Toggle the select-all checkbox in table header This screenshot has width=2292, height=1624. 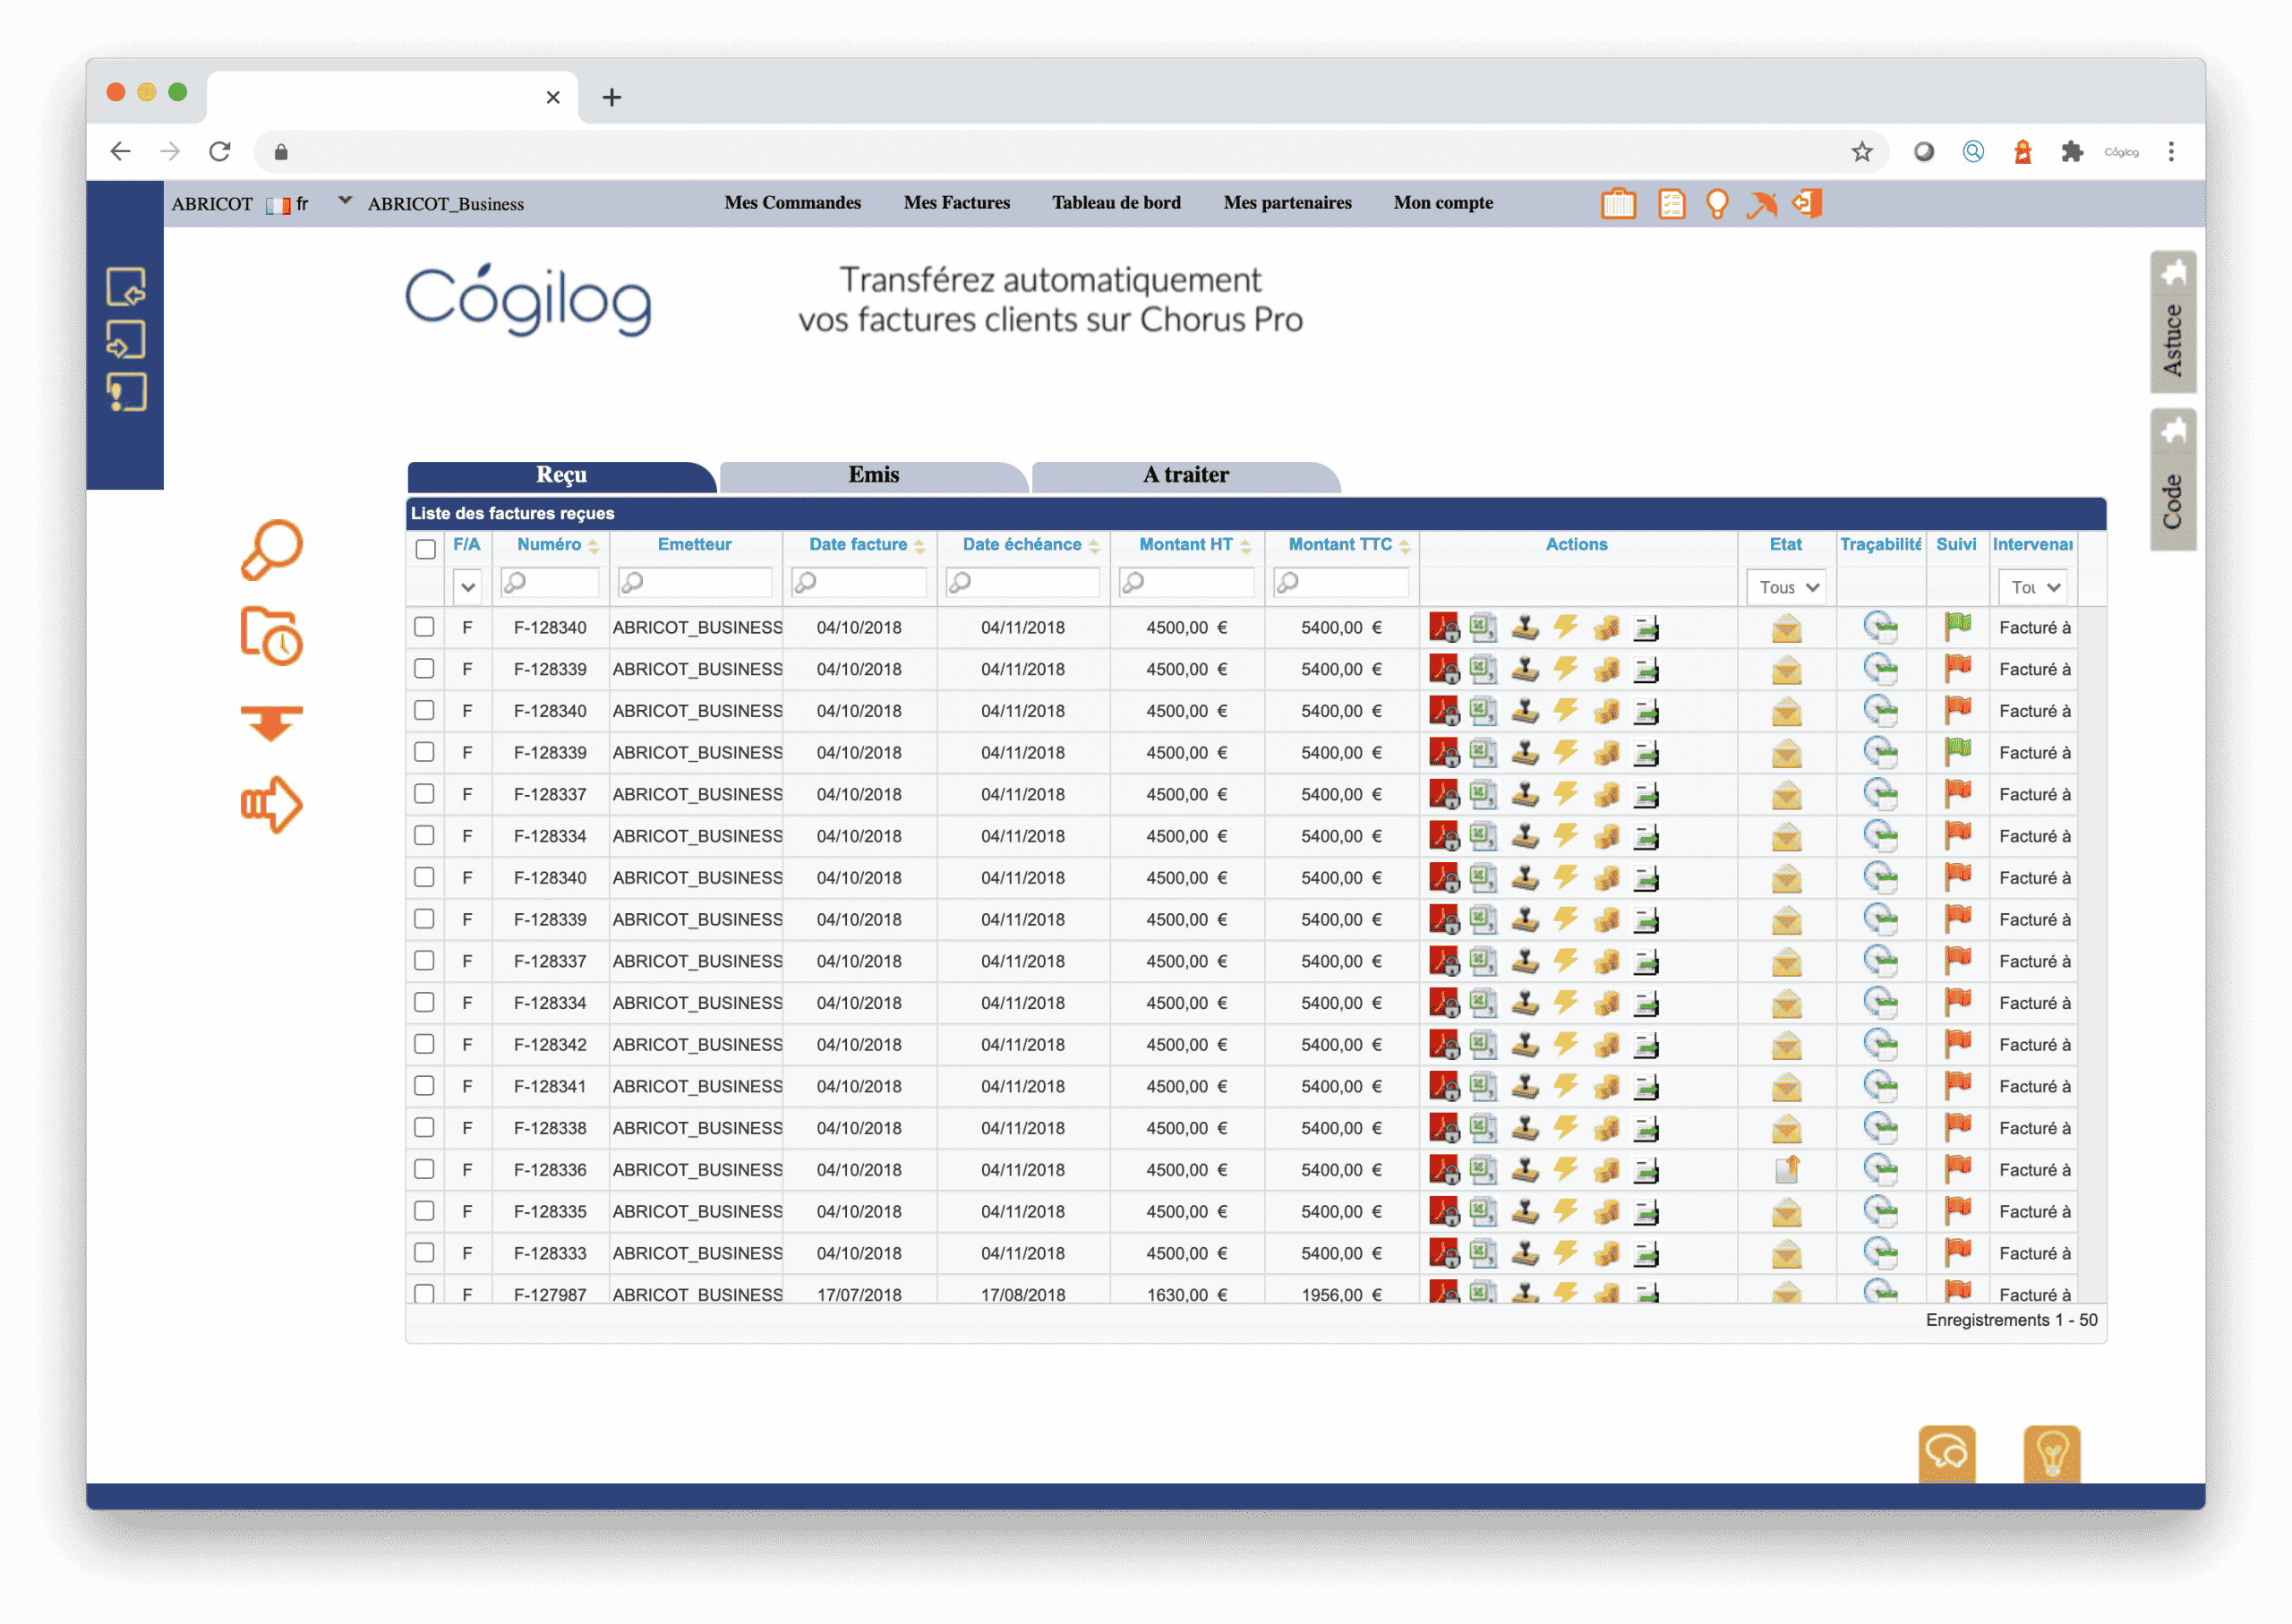point(426,549)
